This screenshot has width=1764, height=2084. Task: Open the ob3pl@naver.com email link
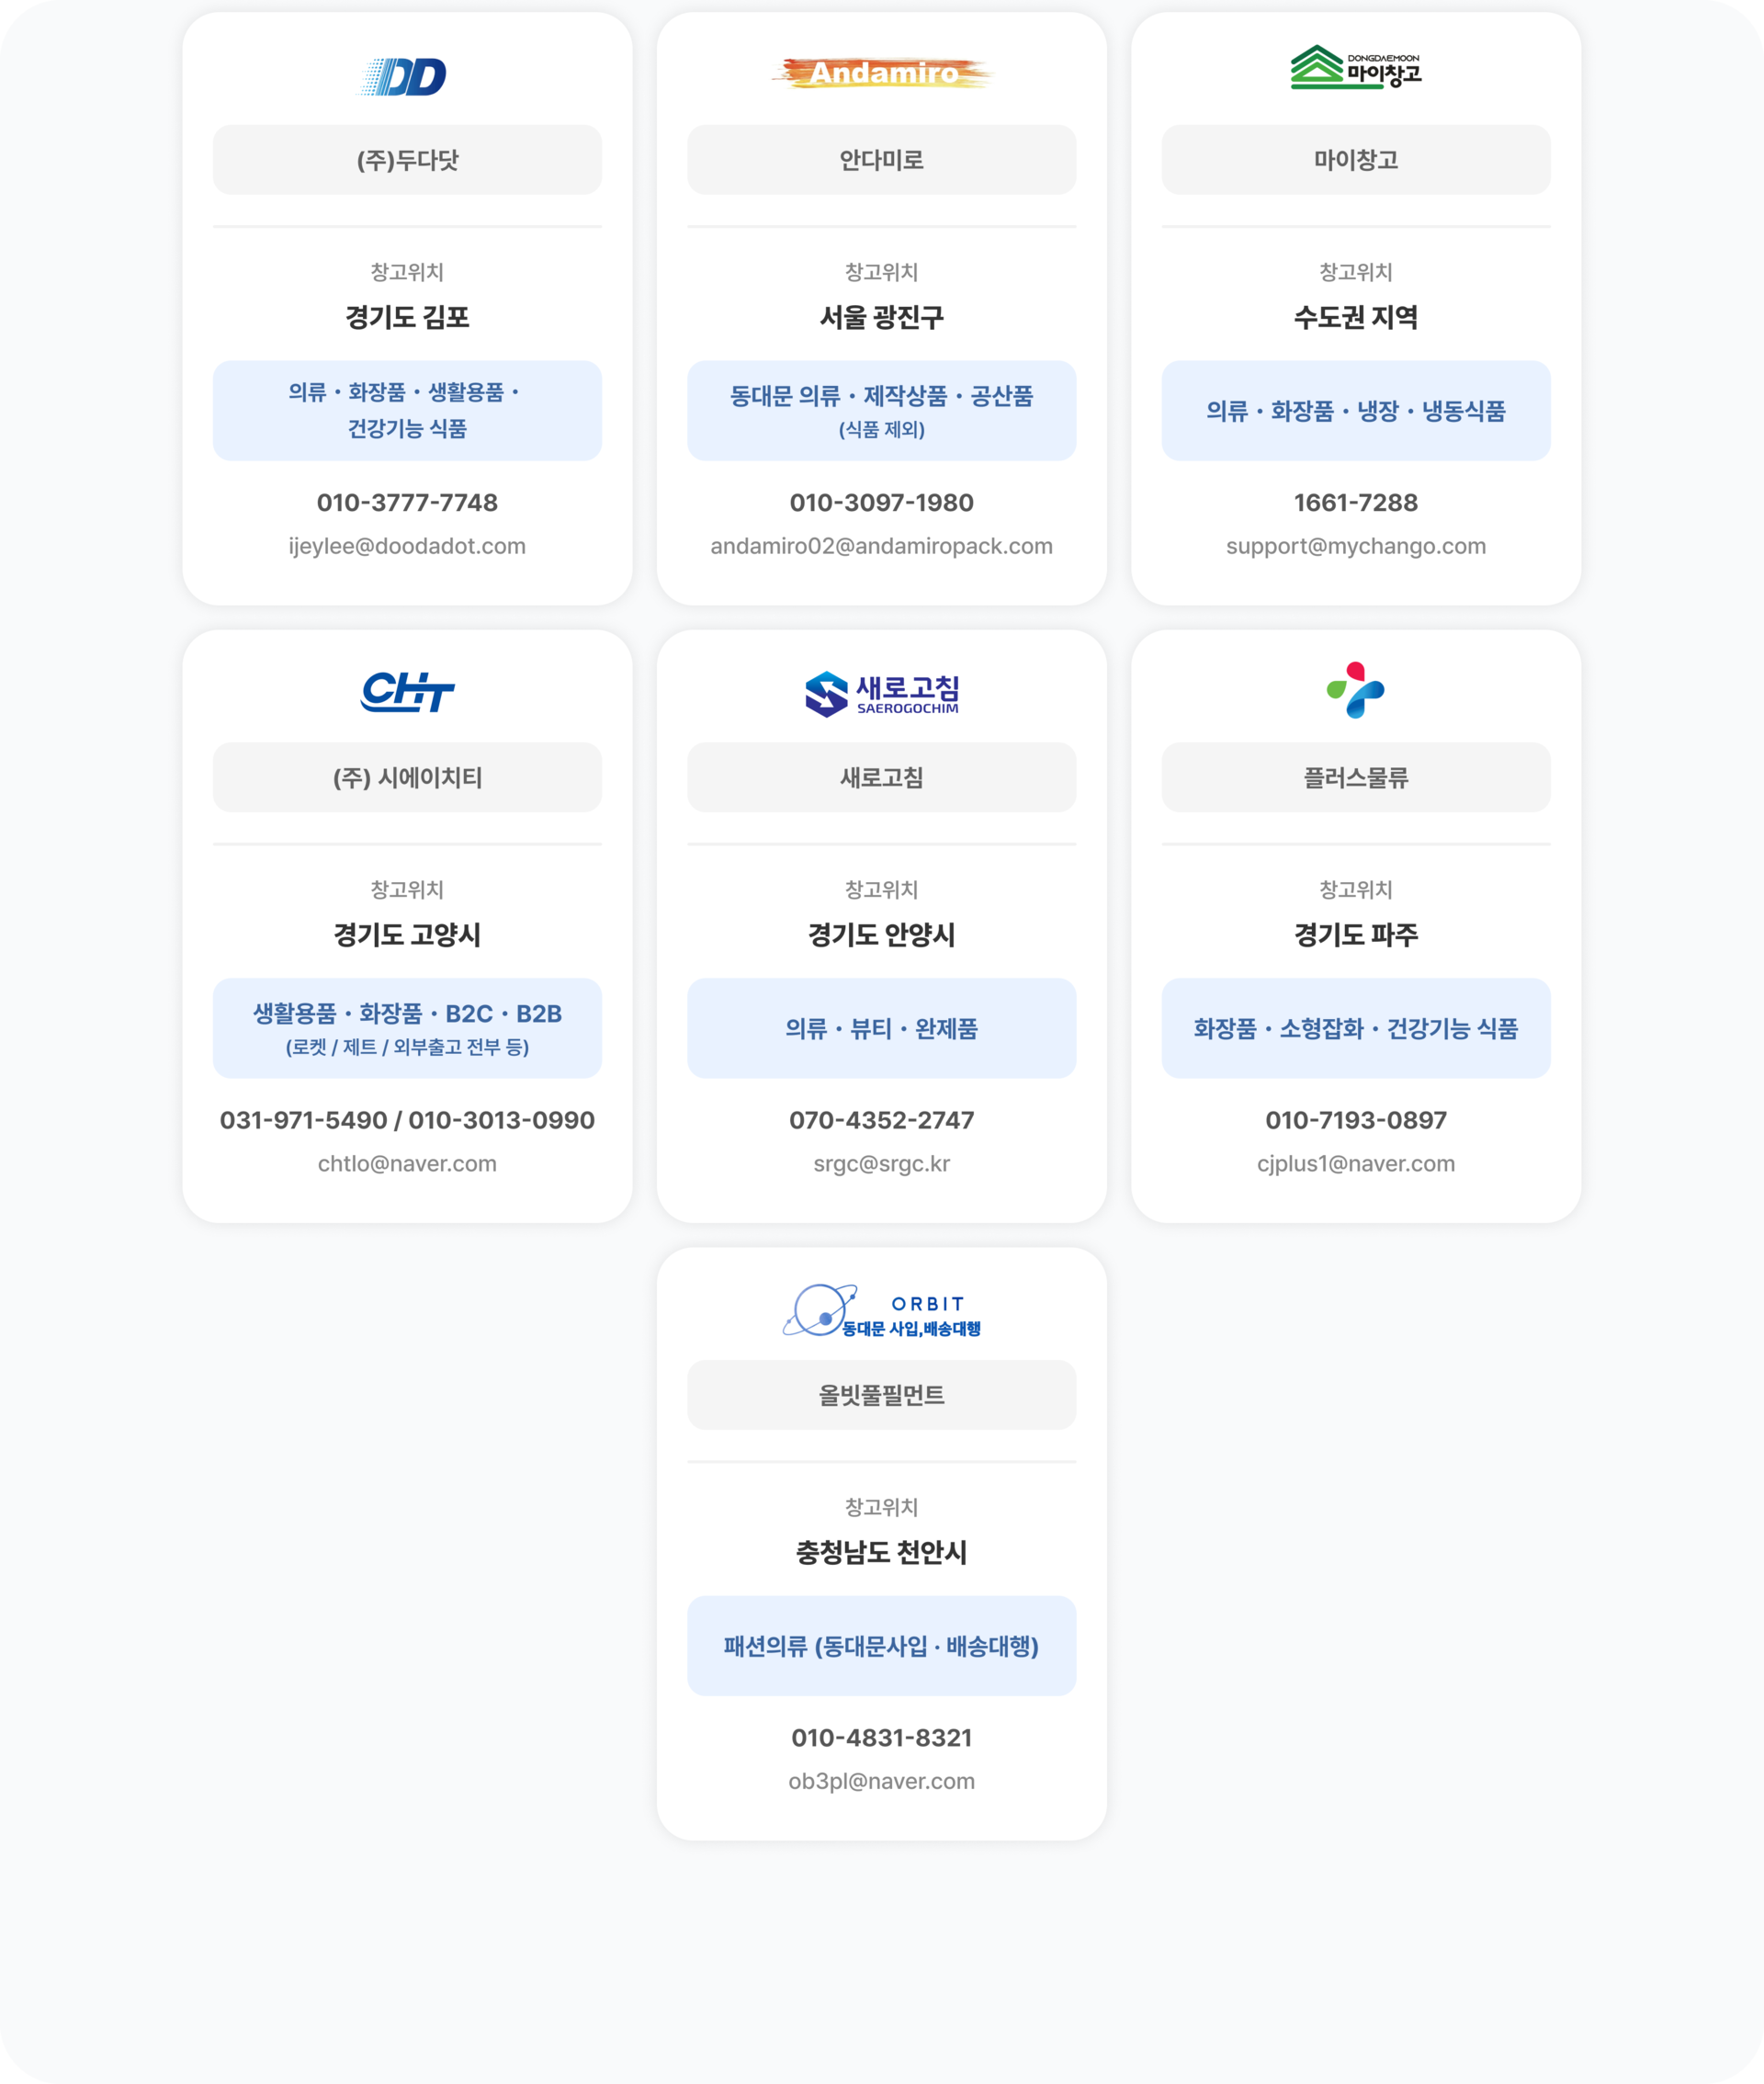click(882, 1781)
